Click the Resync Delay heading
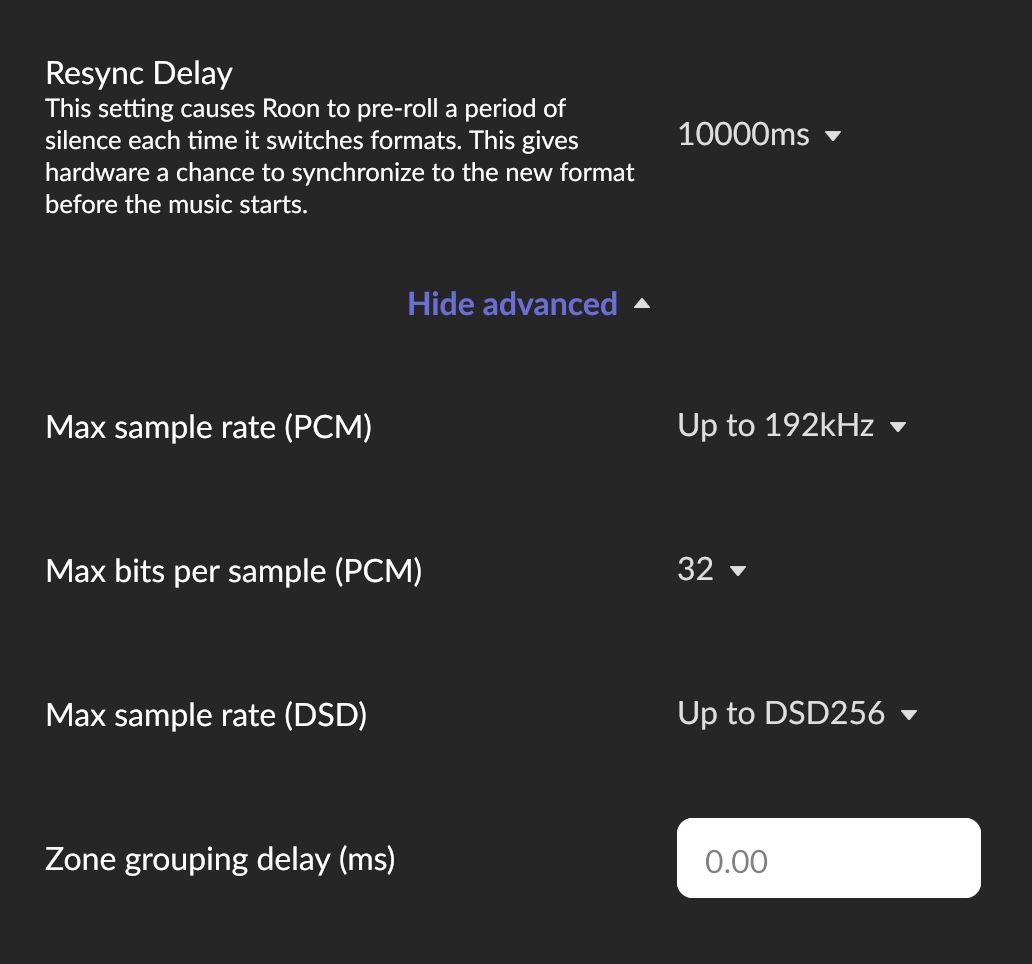 click(139, 73)
